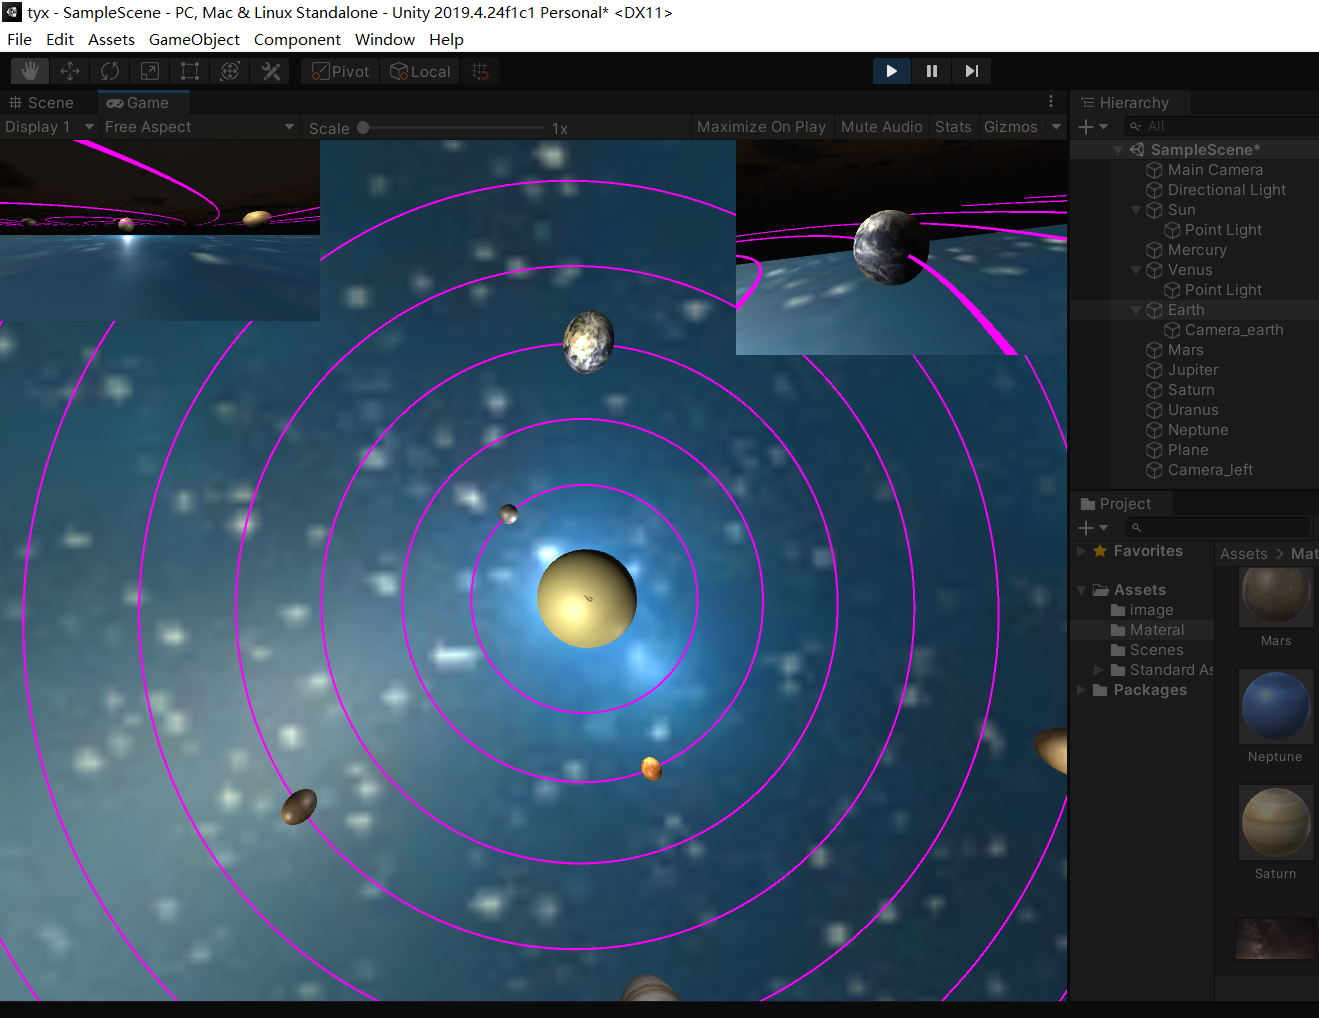1319x1018 pixels.
Task: Toggle Pivot mode in the toolbar
Action: pos(339,70)
